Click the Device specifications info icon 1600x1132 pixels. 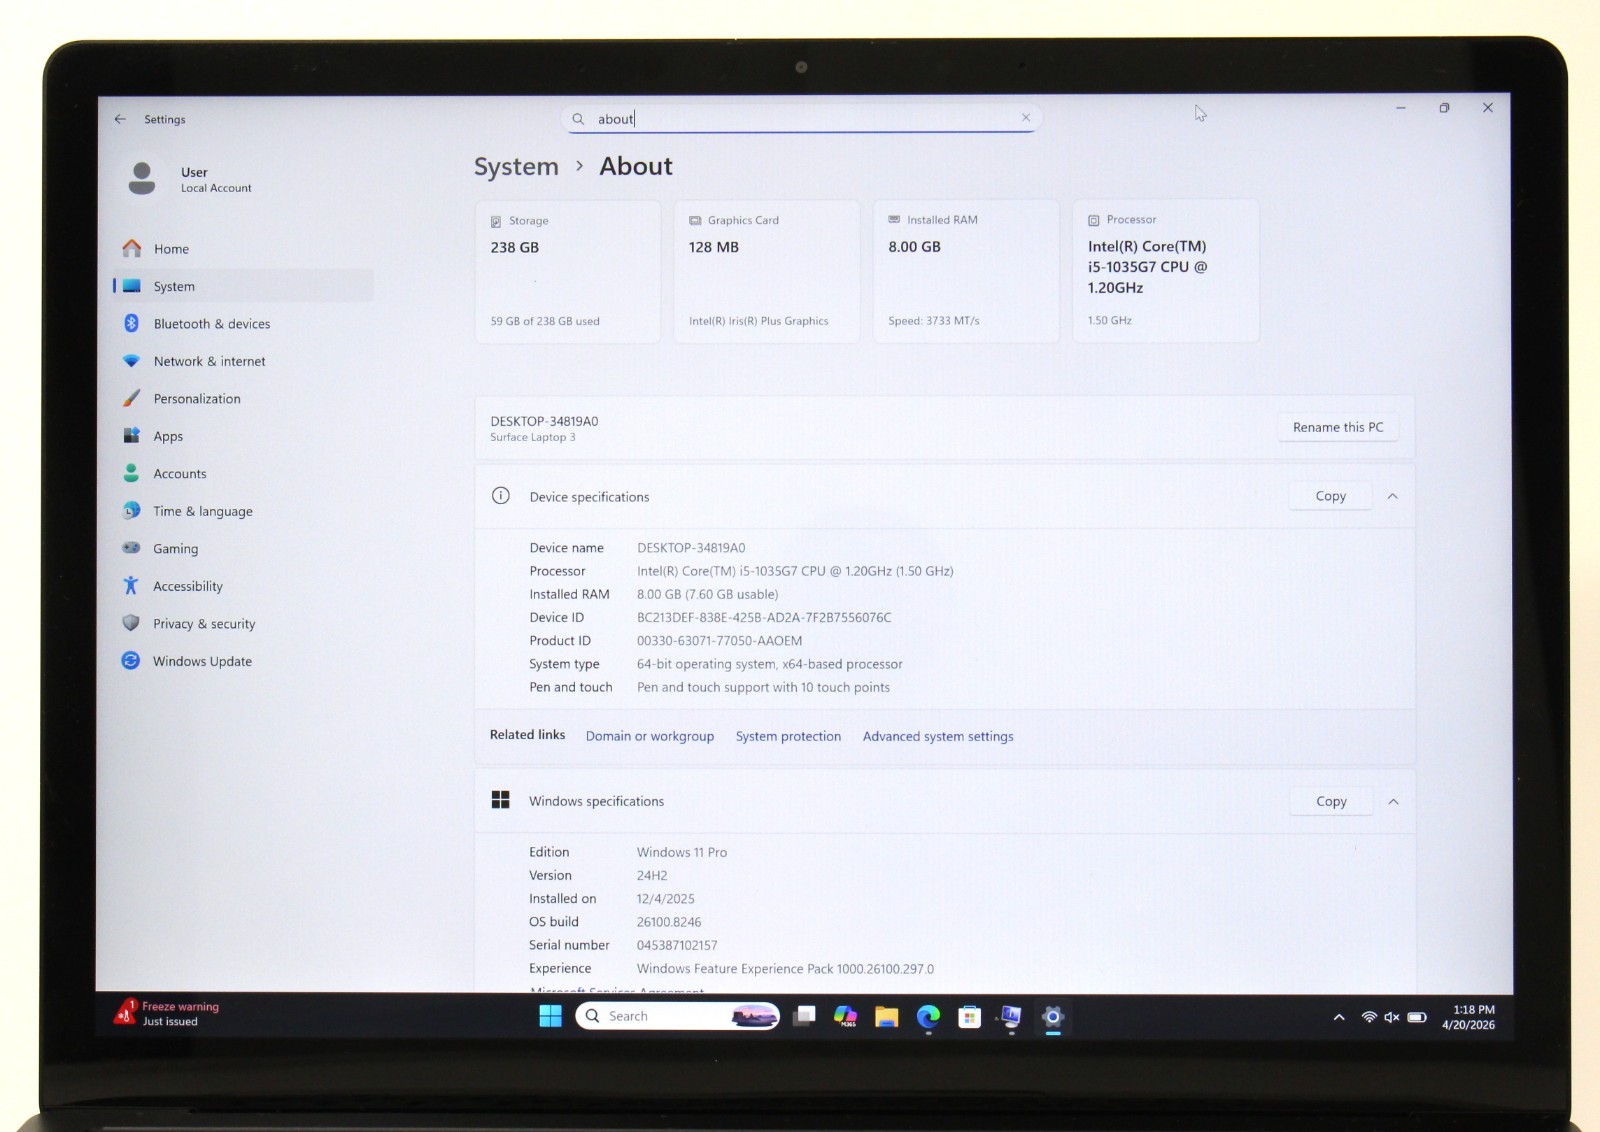pos(501,496)
